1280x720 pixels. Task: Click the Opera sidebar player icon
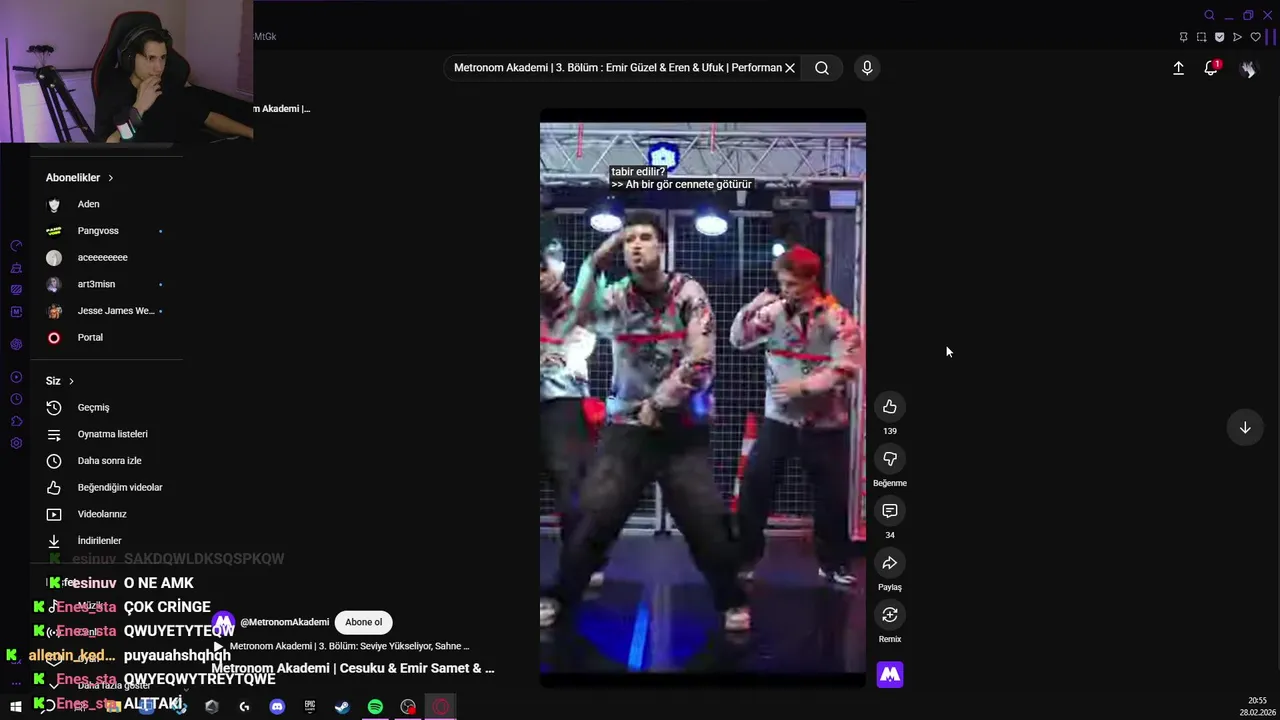click(16, 377)
